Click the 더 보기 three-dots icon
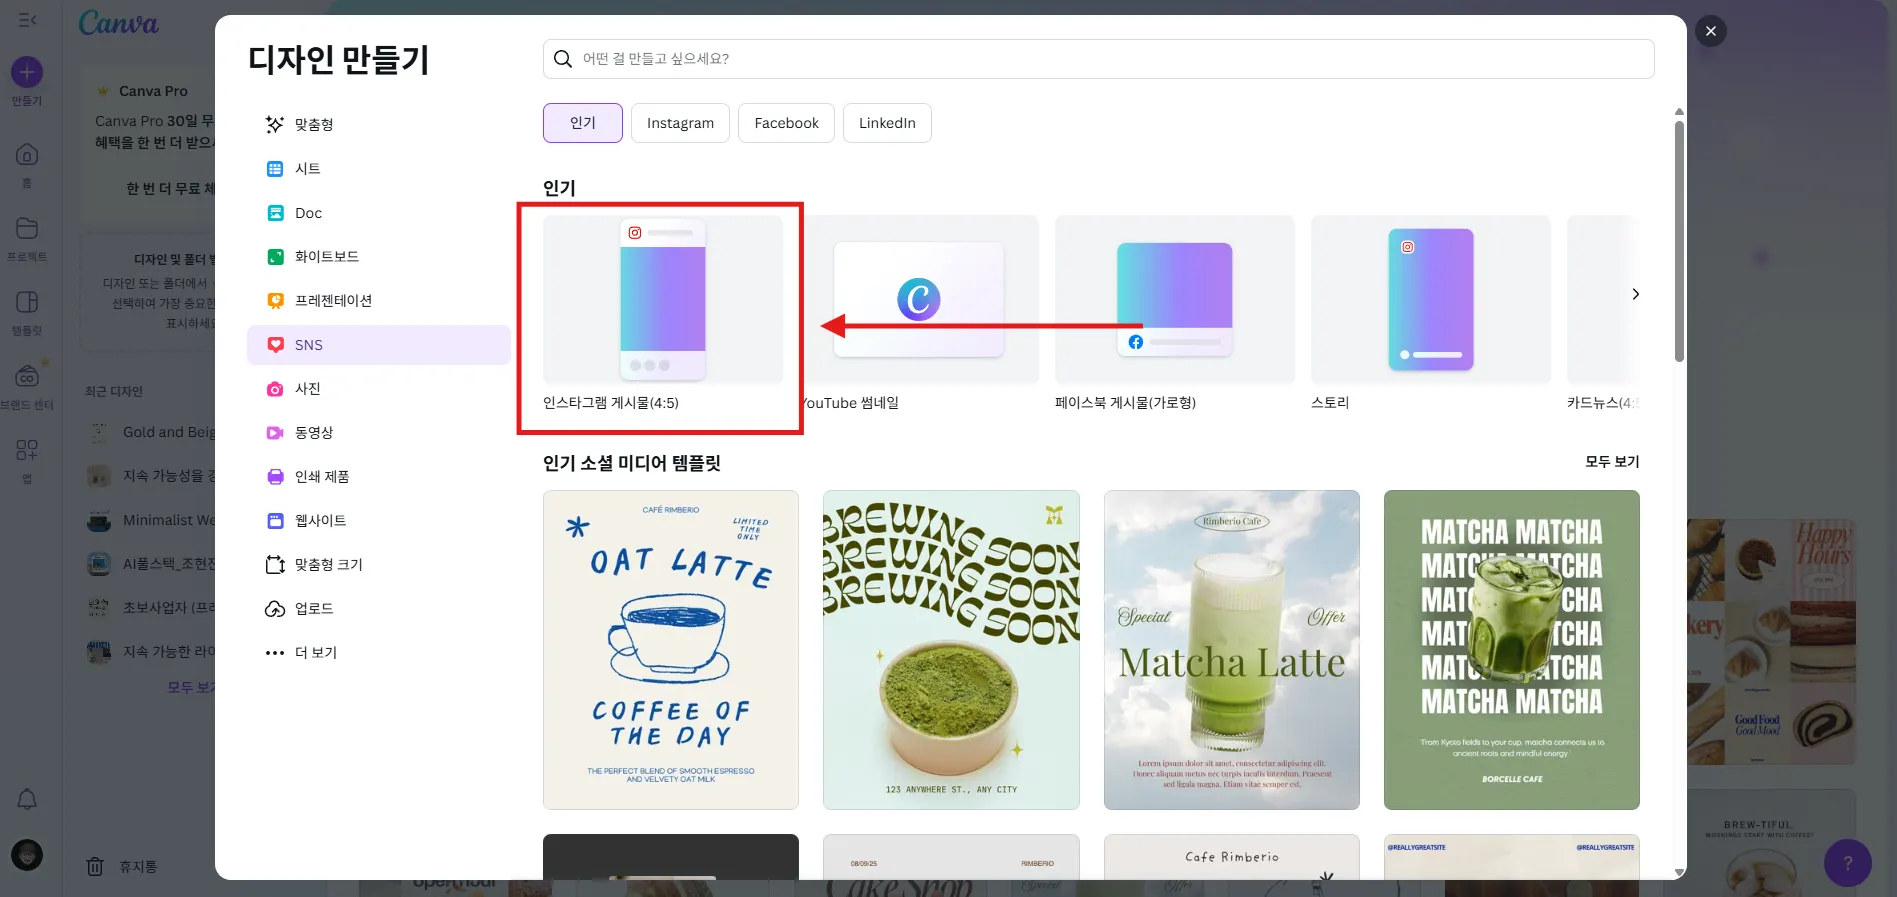1897x897 pixels. point(275,653)
